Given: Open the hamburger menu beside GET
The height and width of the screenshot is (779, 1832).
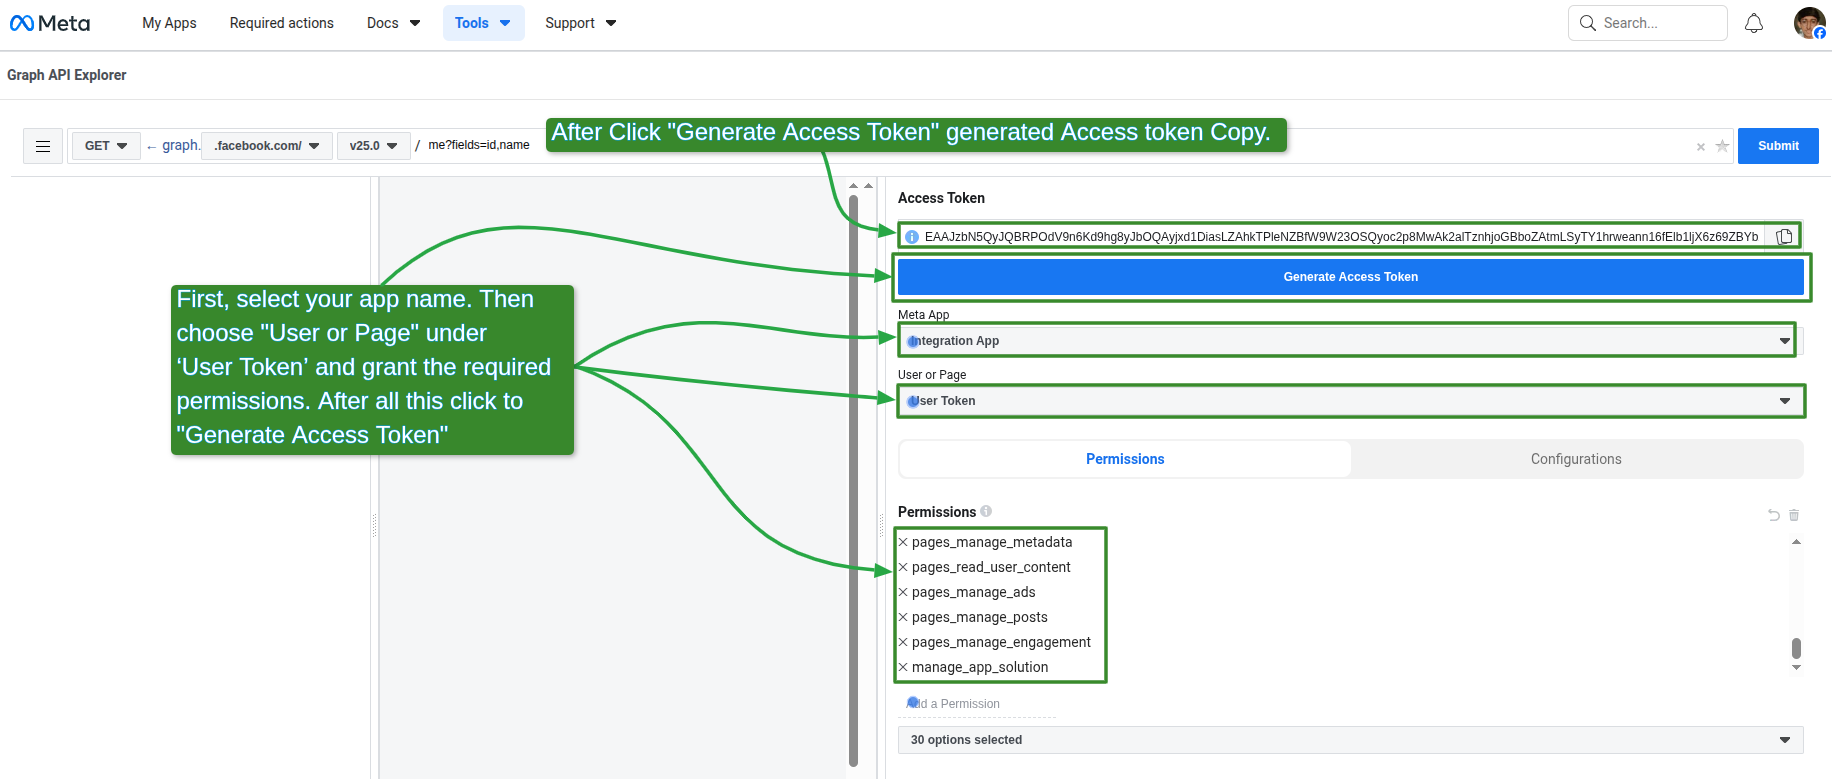Looking at the screenshot, I should coord(43,146).
